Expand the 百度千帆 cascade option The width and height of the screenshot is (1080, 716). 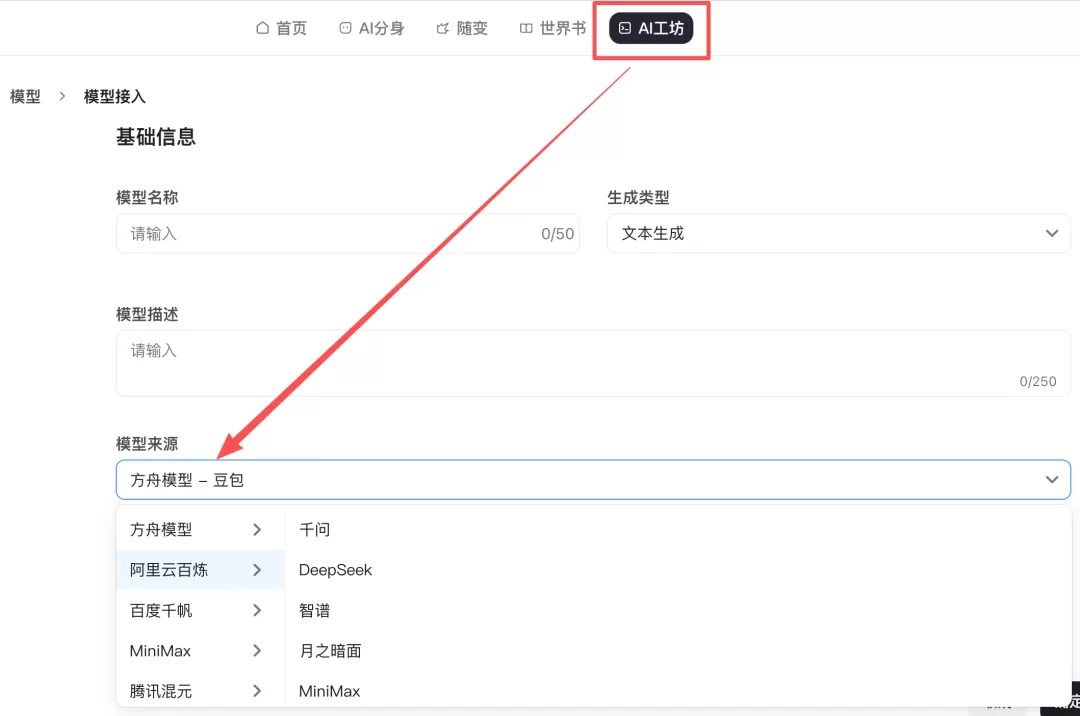point(200,611)
